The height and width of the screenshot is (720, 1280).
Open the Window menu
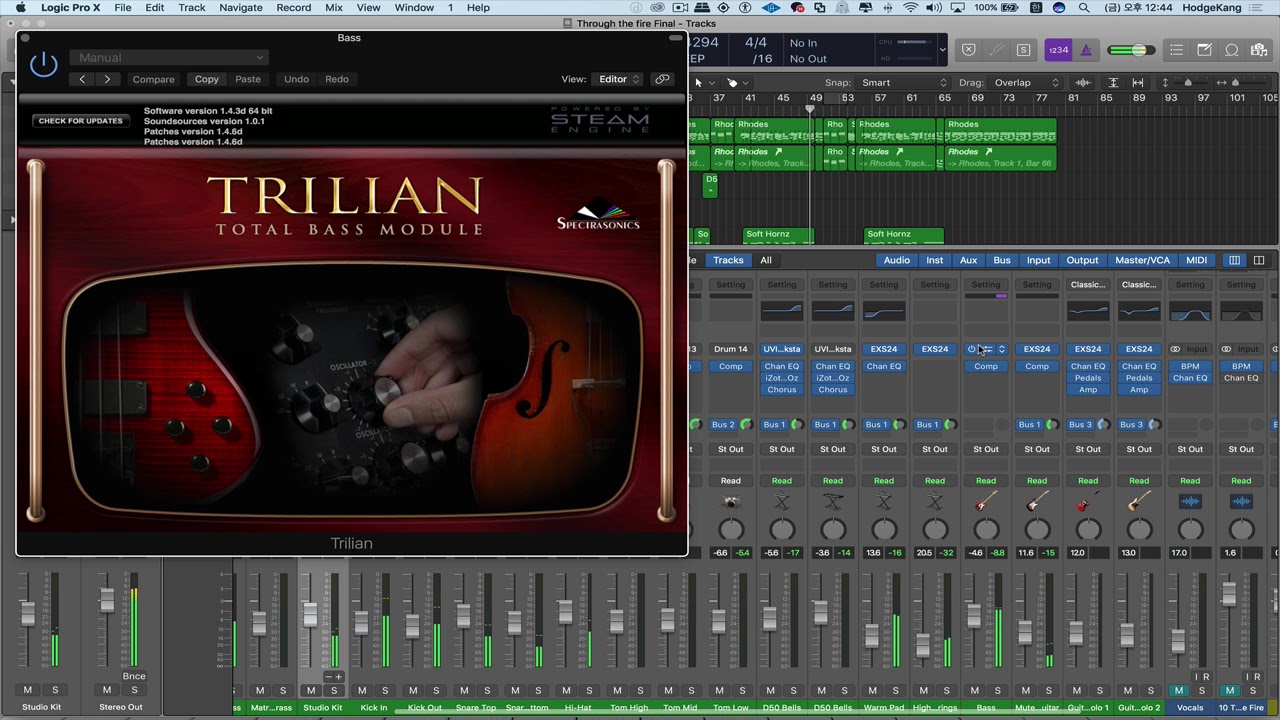click(414, 8)
